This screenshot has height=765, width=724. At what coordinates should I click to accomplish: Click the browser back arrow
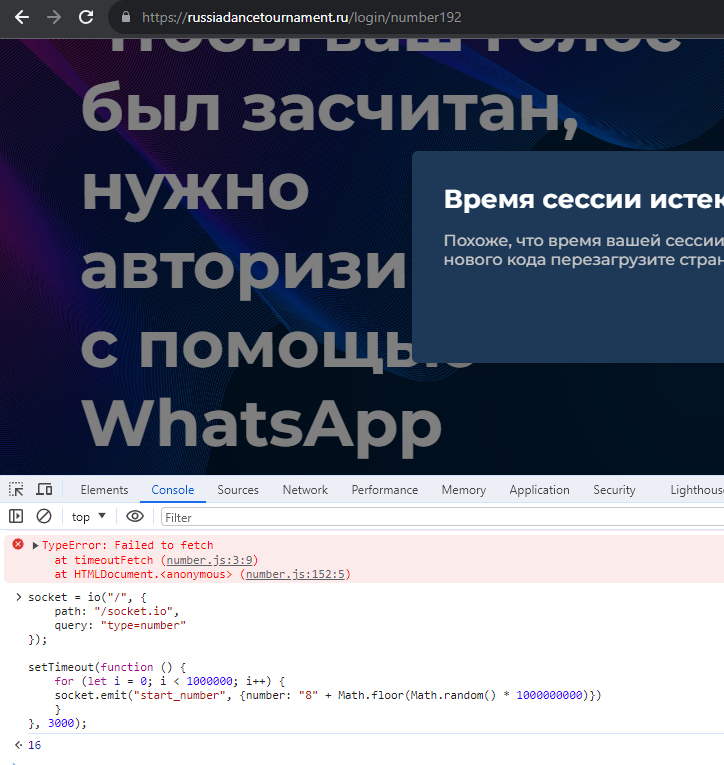21,17
